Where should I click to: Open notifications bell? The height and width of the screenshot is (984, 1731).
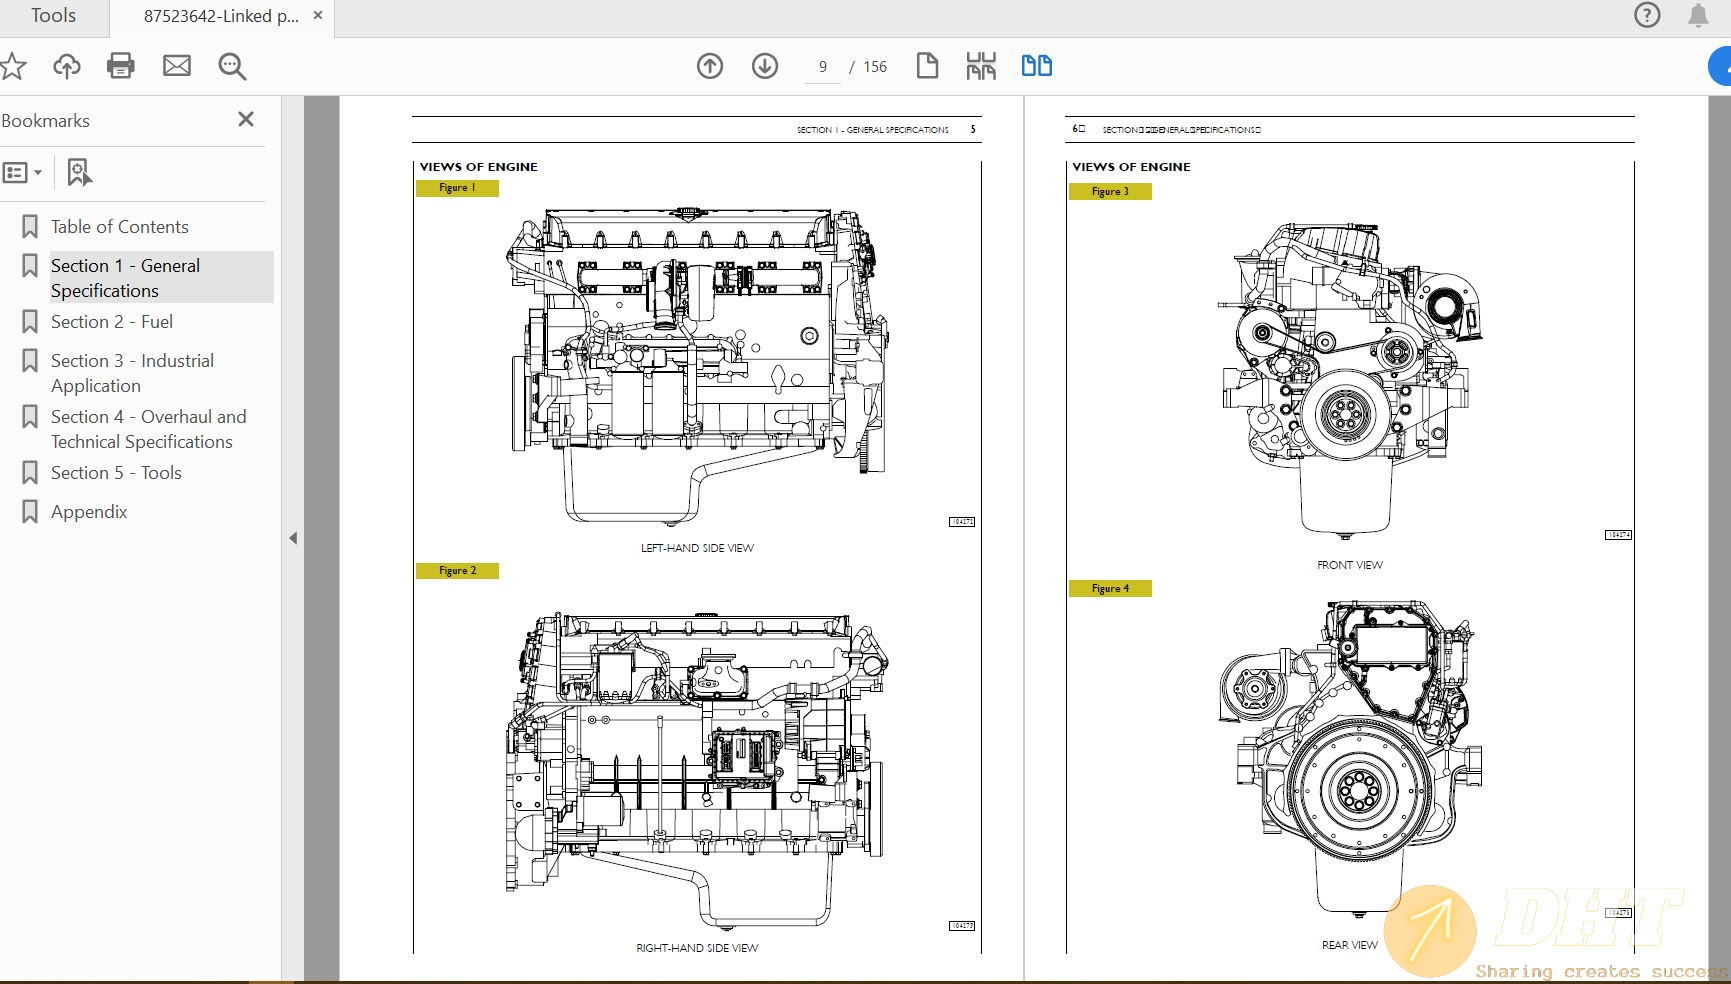[1697, 15]
